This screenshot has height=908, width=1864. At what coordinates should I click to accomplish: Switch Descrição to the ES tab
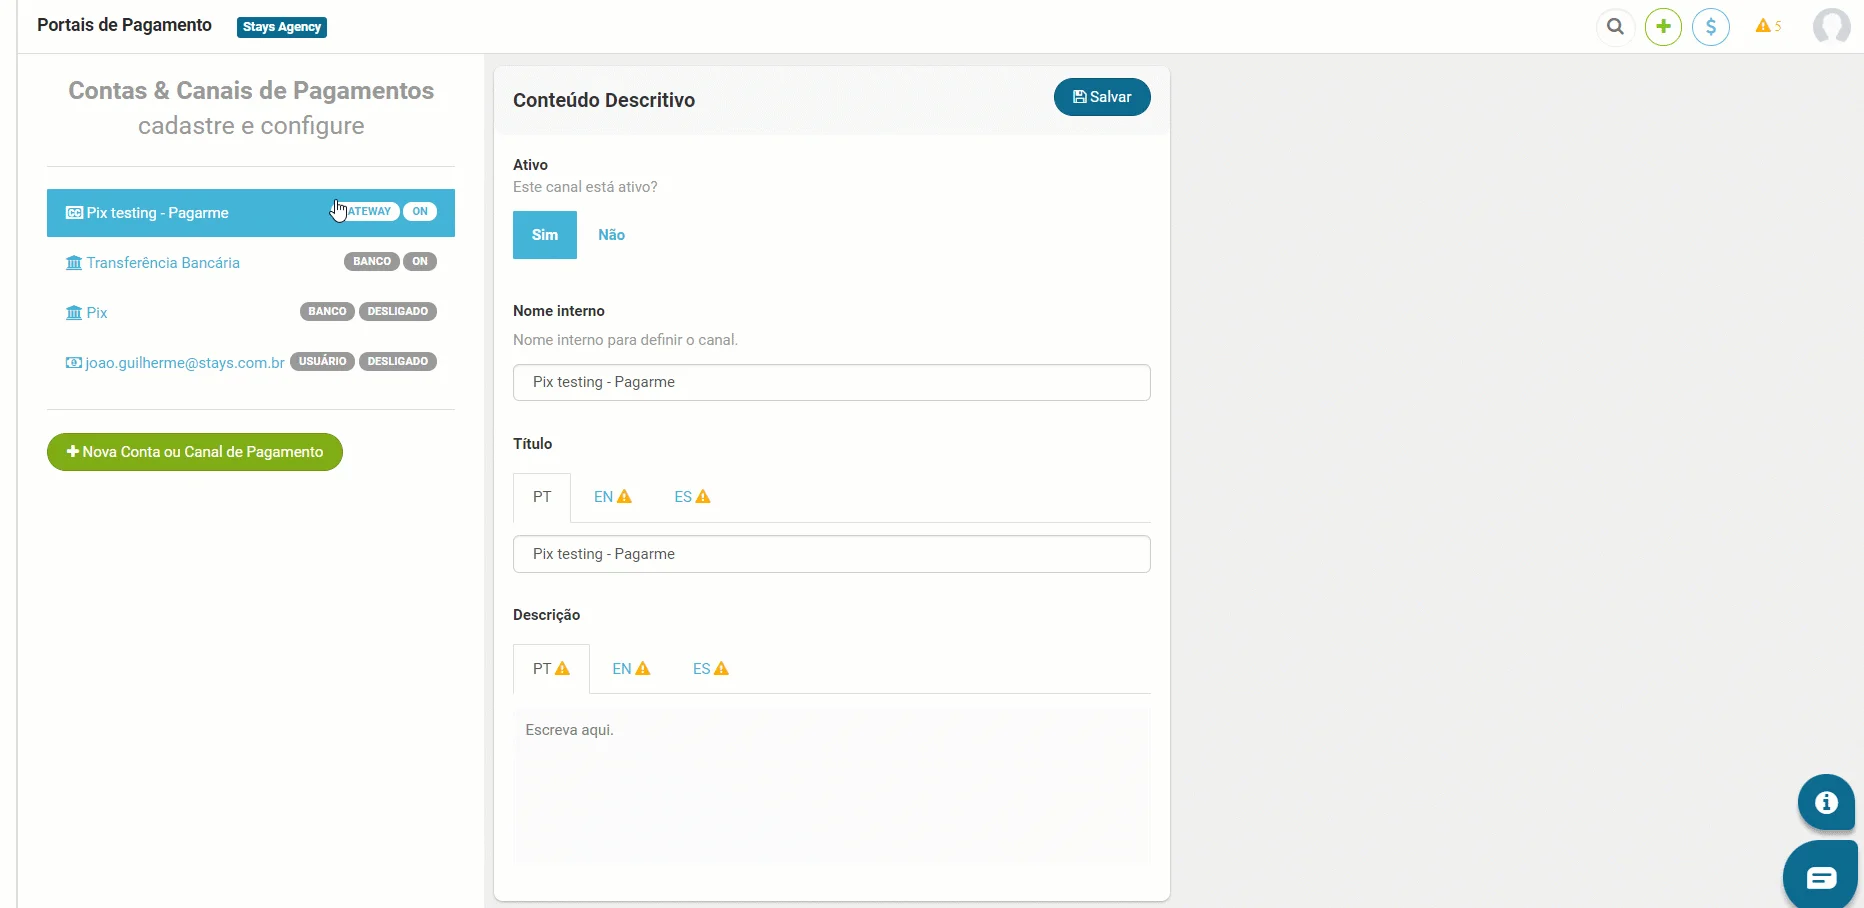click(x=710, y=669)
